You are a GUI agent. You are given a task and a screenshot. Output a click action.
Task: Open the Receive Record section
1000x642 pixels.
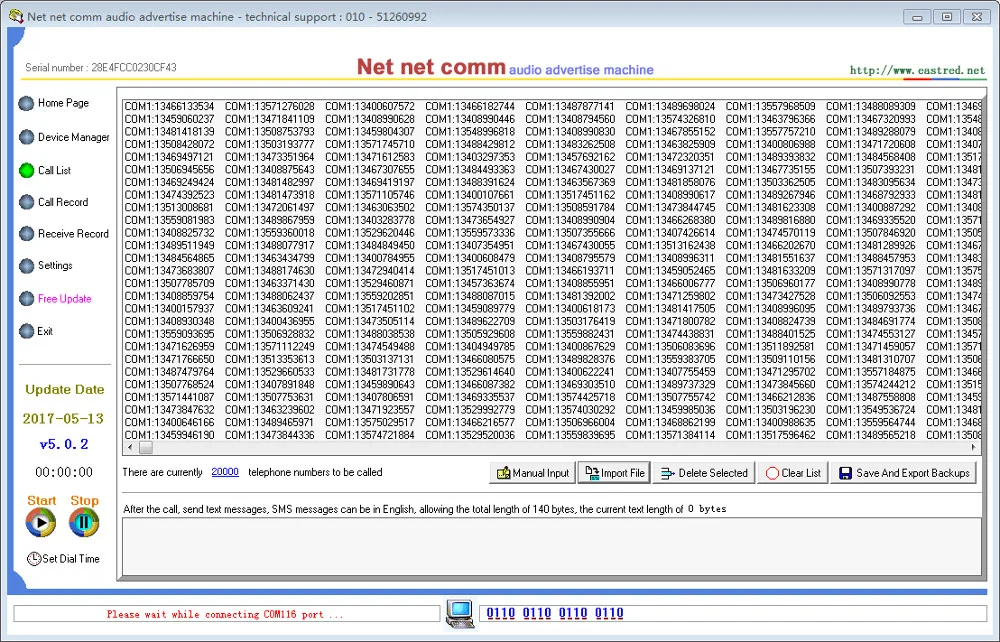[73, 234]
